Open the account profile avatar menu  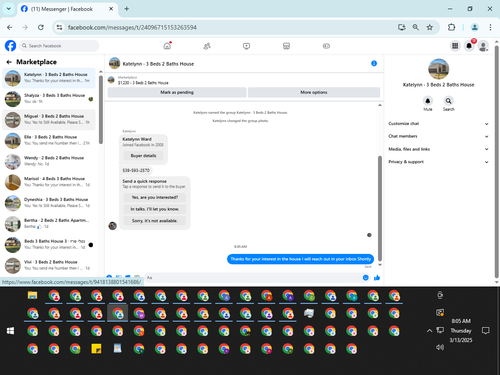483,46
